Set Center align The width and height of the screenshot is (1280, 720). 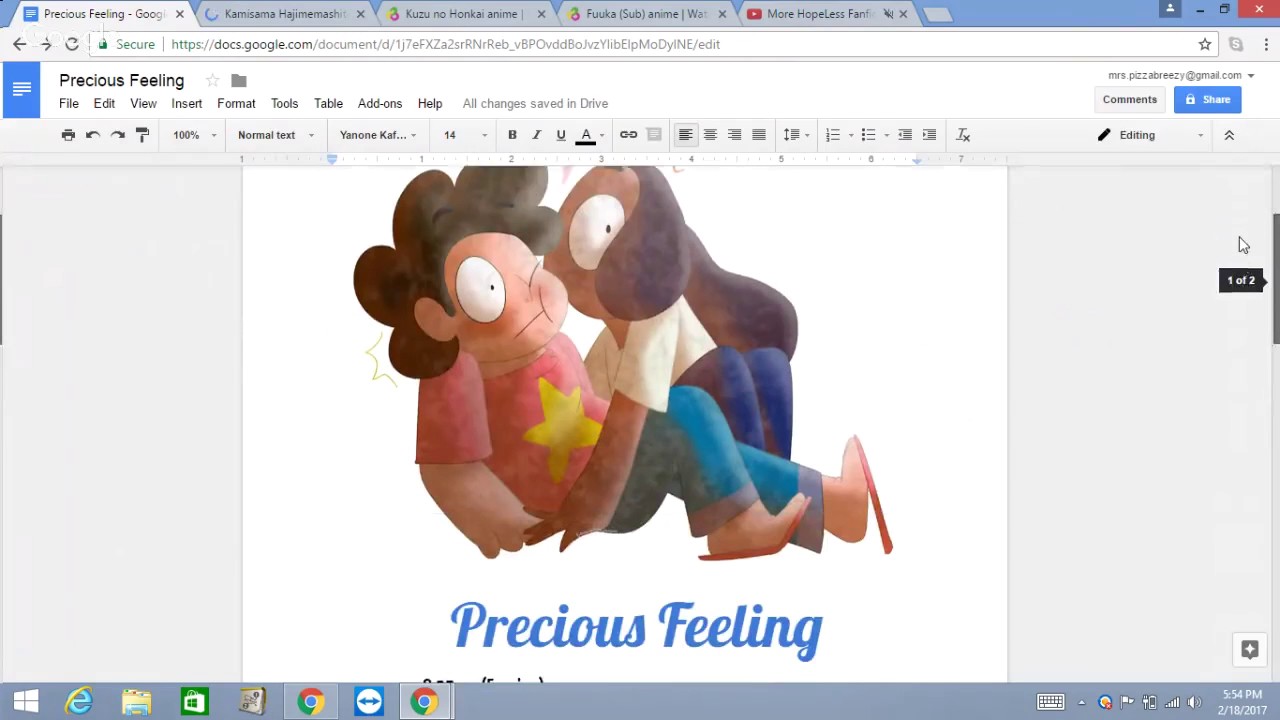710,135
